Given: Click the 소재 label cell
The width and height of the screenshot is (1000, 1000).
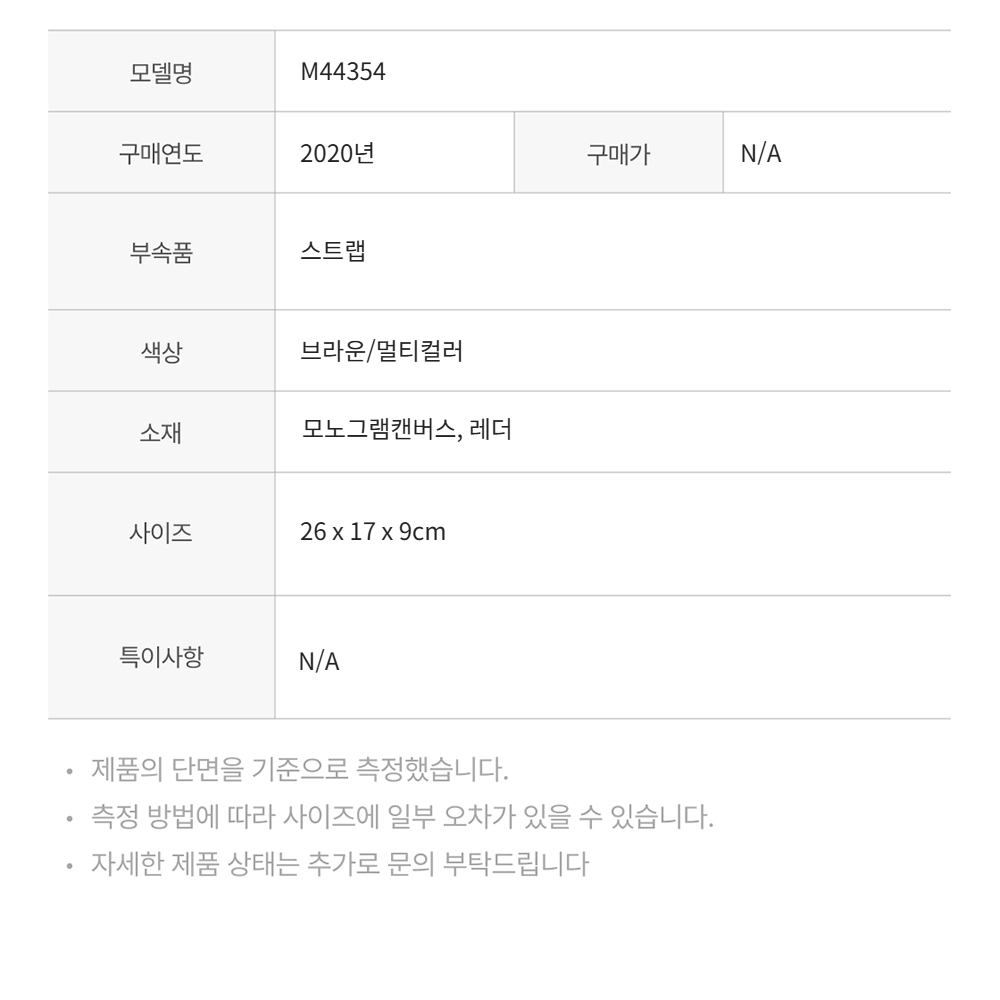Looking at the screenshot, I should [161, 432].
